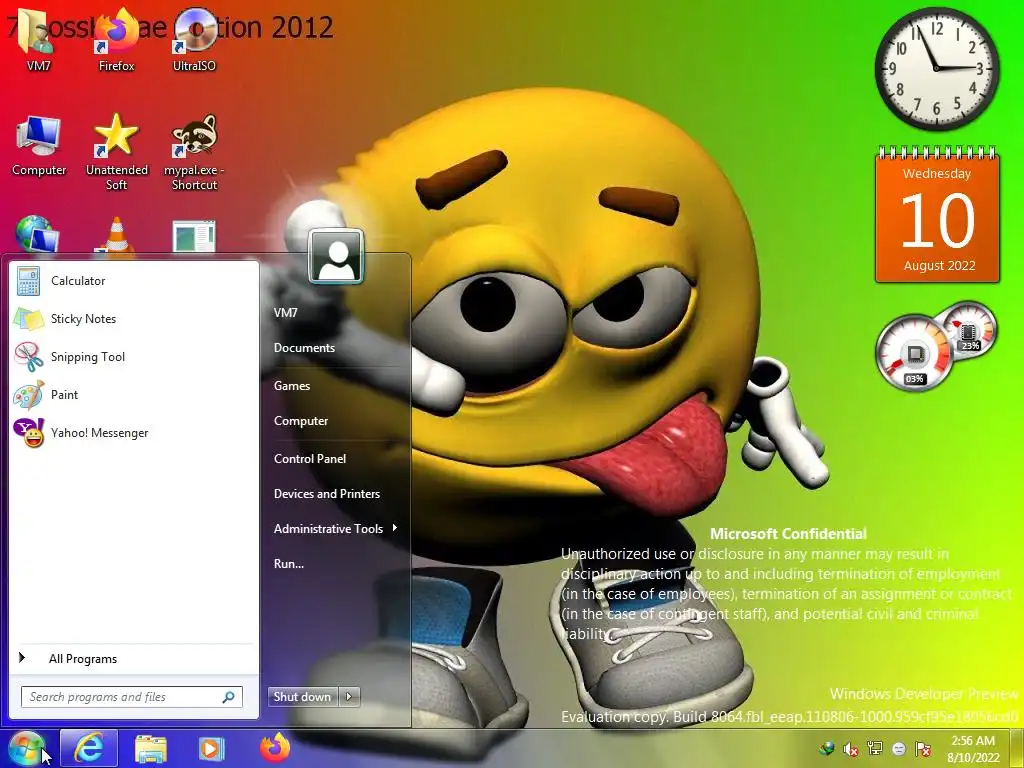This screenshot has height=768, width=1024.
Task: Open the Run... dialog
Action: (x=289, y=564)
